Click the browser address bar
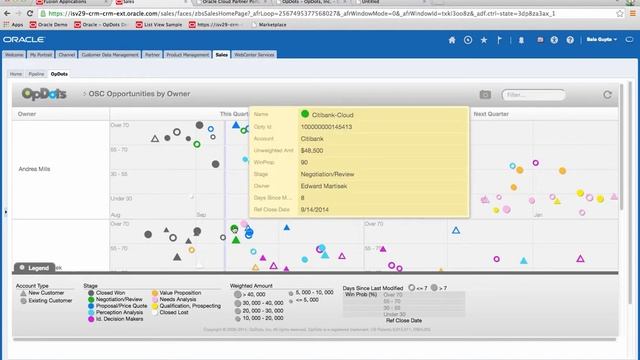Screen dimensions: 640x360 327,13
